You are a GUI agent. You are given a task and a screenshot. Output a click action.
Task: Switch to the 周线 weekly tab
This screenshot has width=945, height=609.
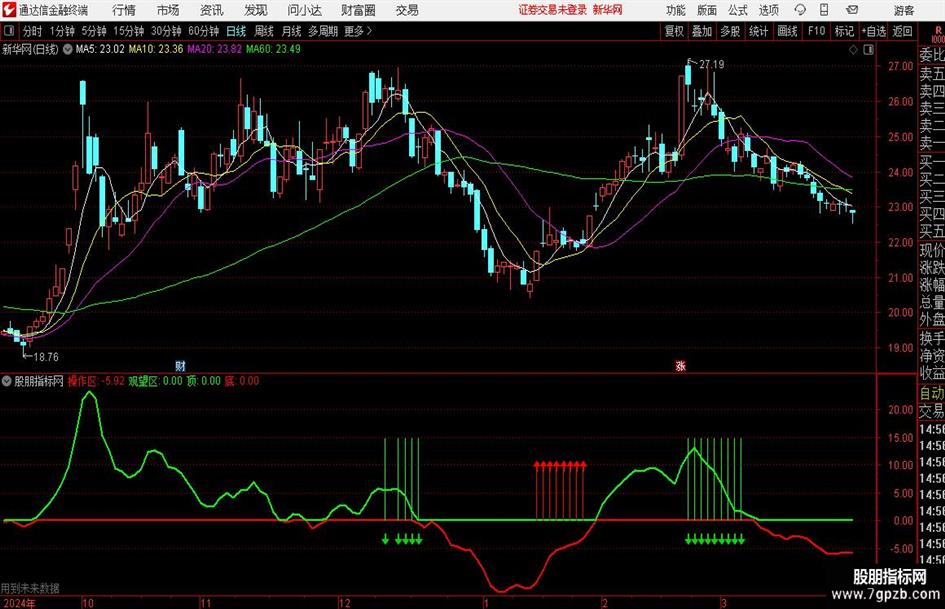[264, 31]
